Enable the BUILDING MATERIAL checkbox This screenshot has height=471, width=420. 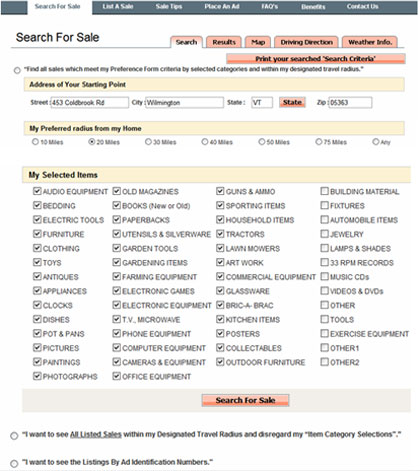324,191
